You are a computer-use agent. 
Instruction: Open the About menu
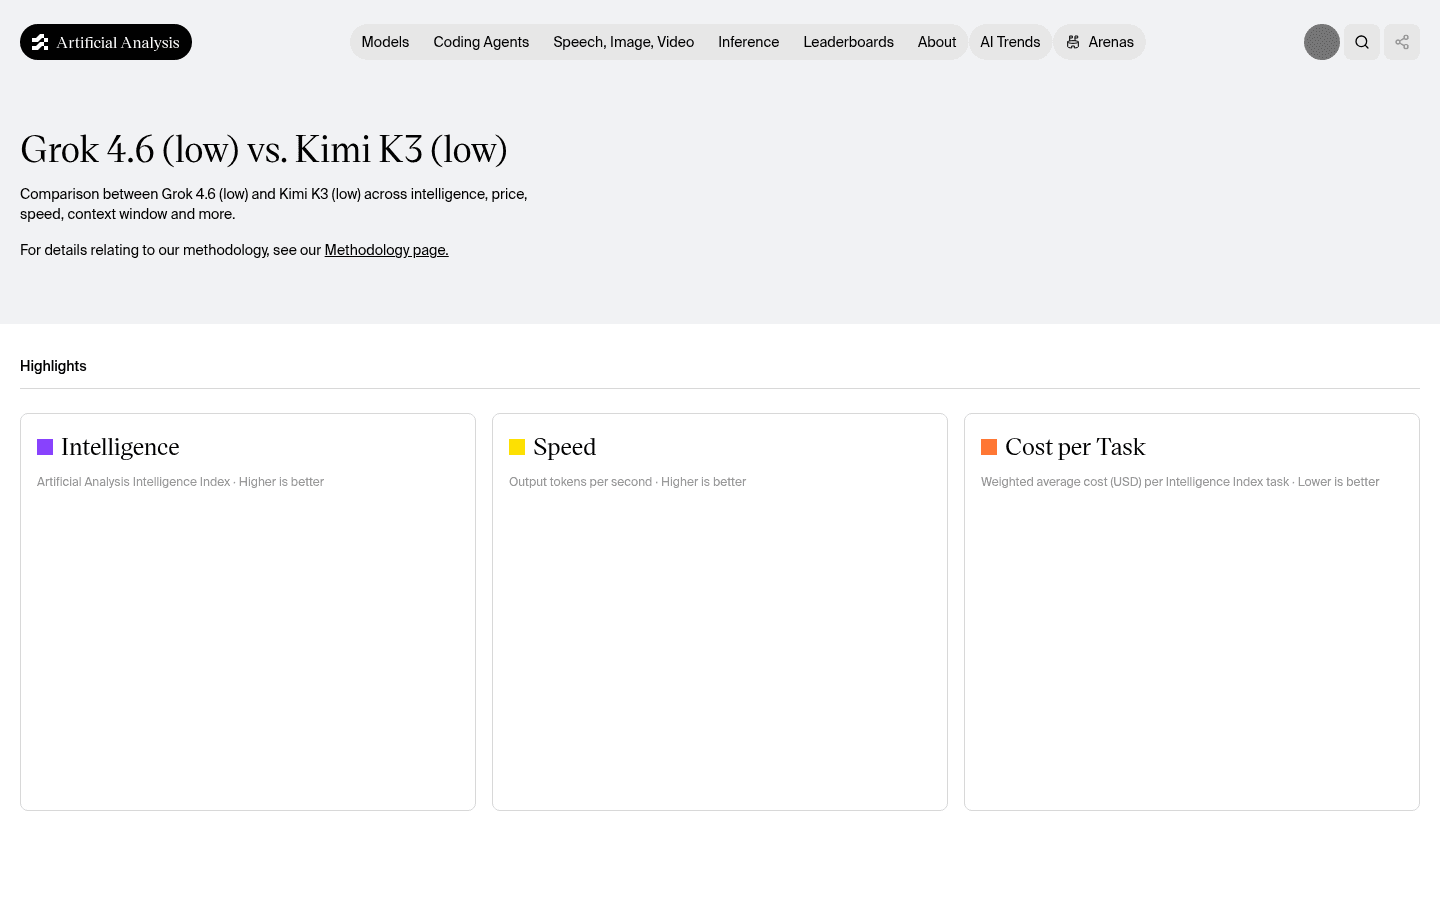937,42
